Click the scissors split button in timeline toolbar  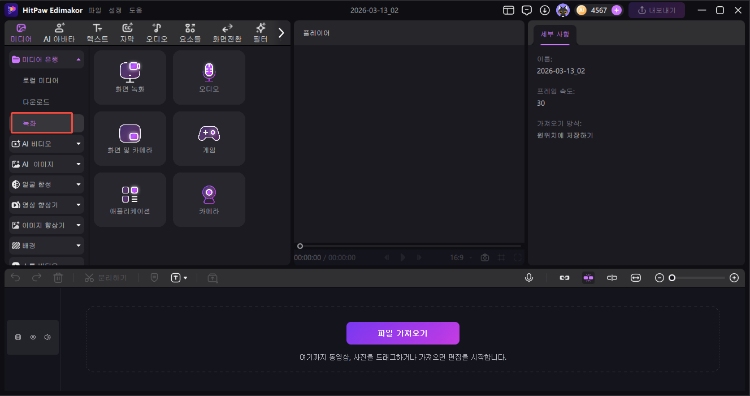pos(105,278)
